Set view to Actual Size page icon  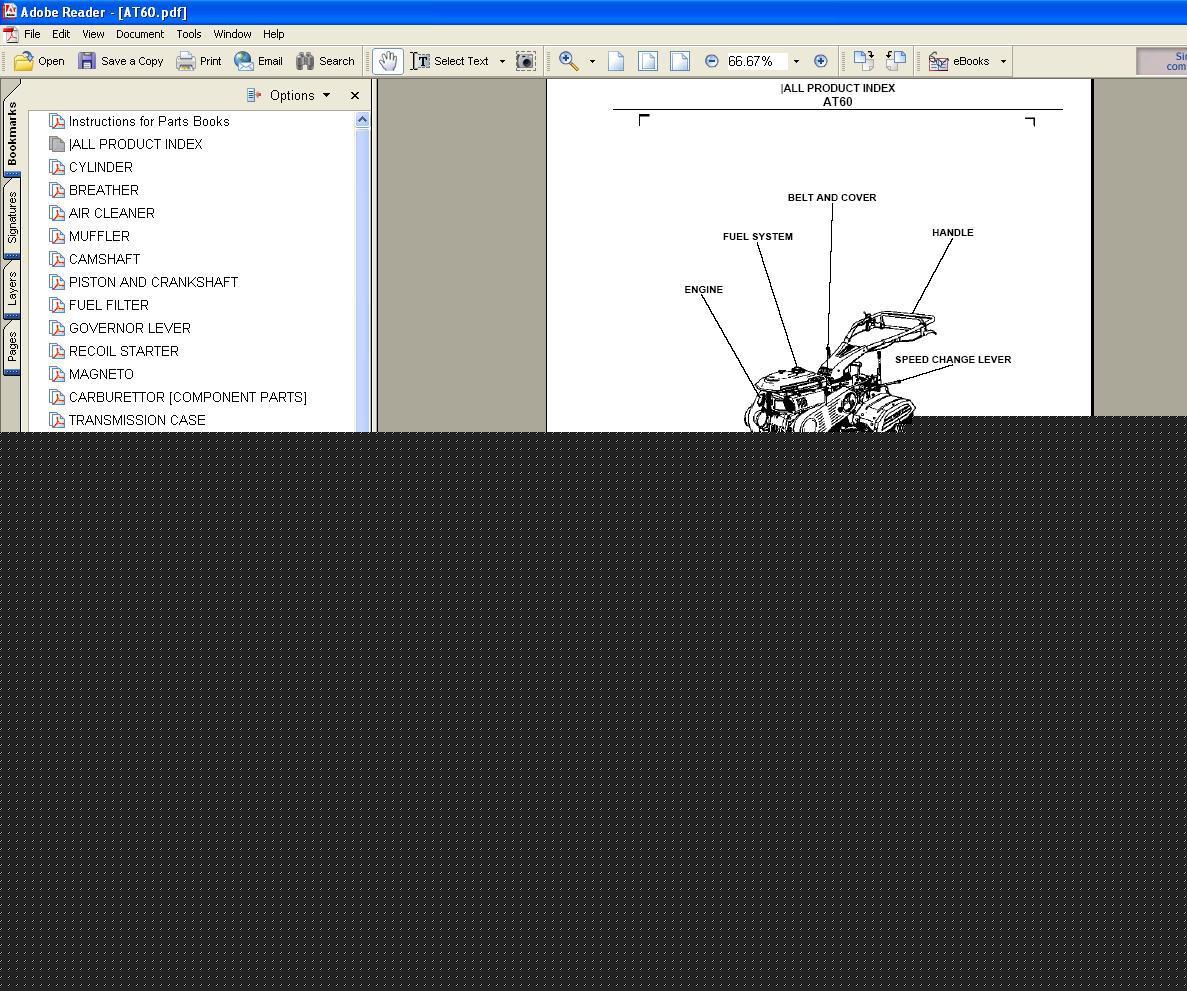click(x=616, y=61)
